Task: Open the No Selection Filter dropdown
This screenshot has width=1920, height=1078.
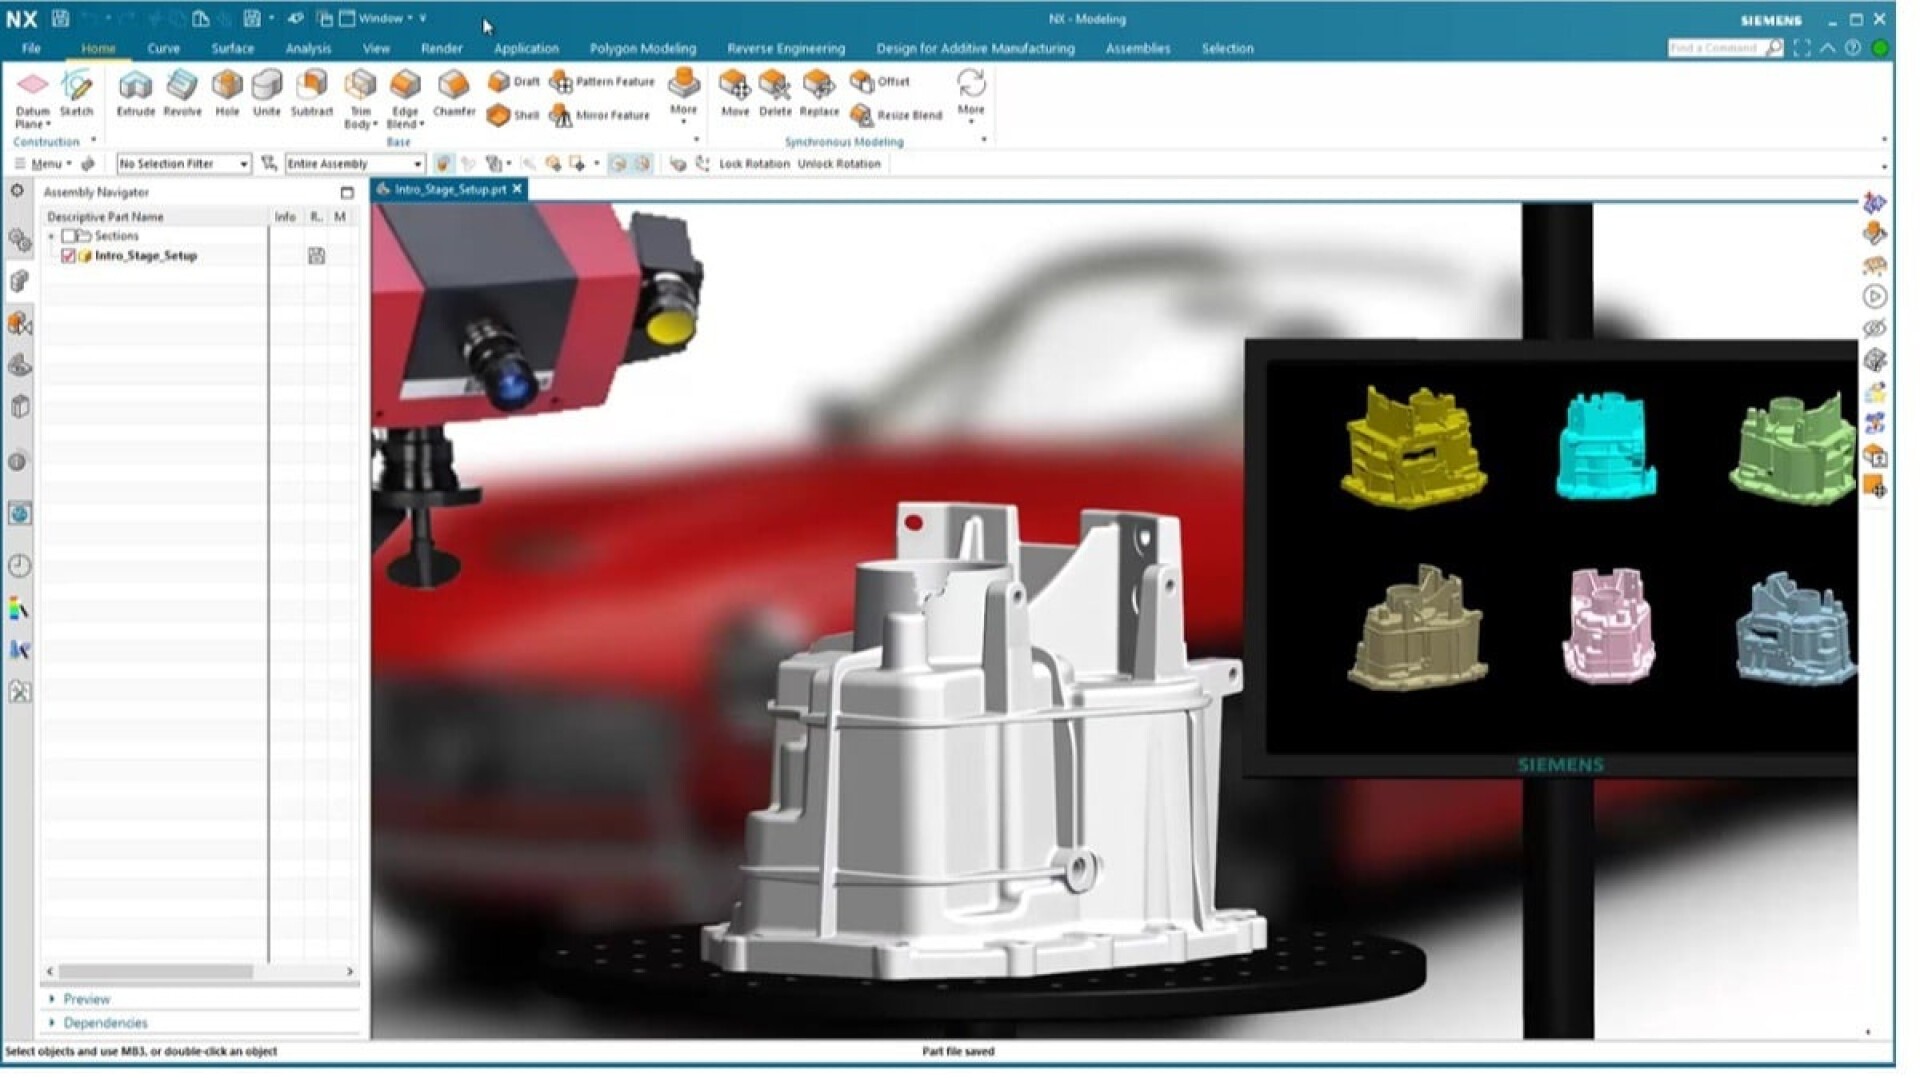Action: coord(183,164)
